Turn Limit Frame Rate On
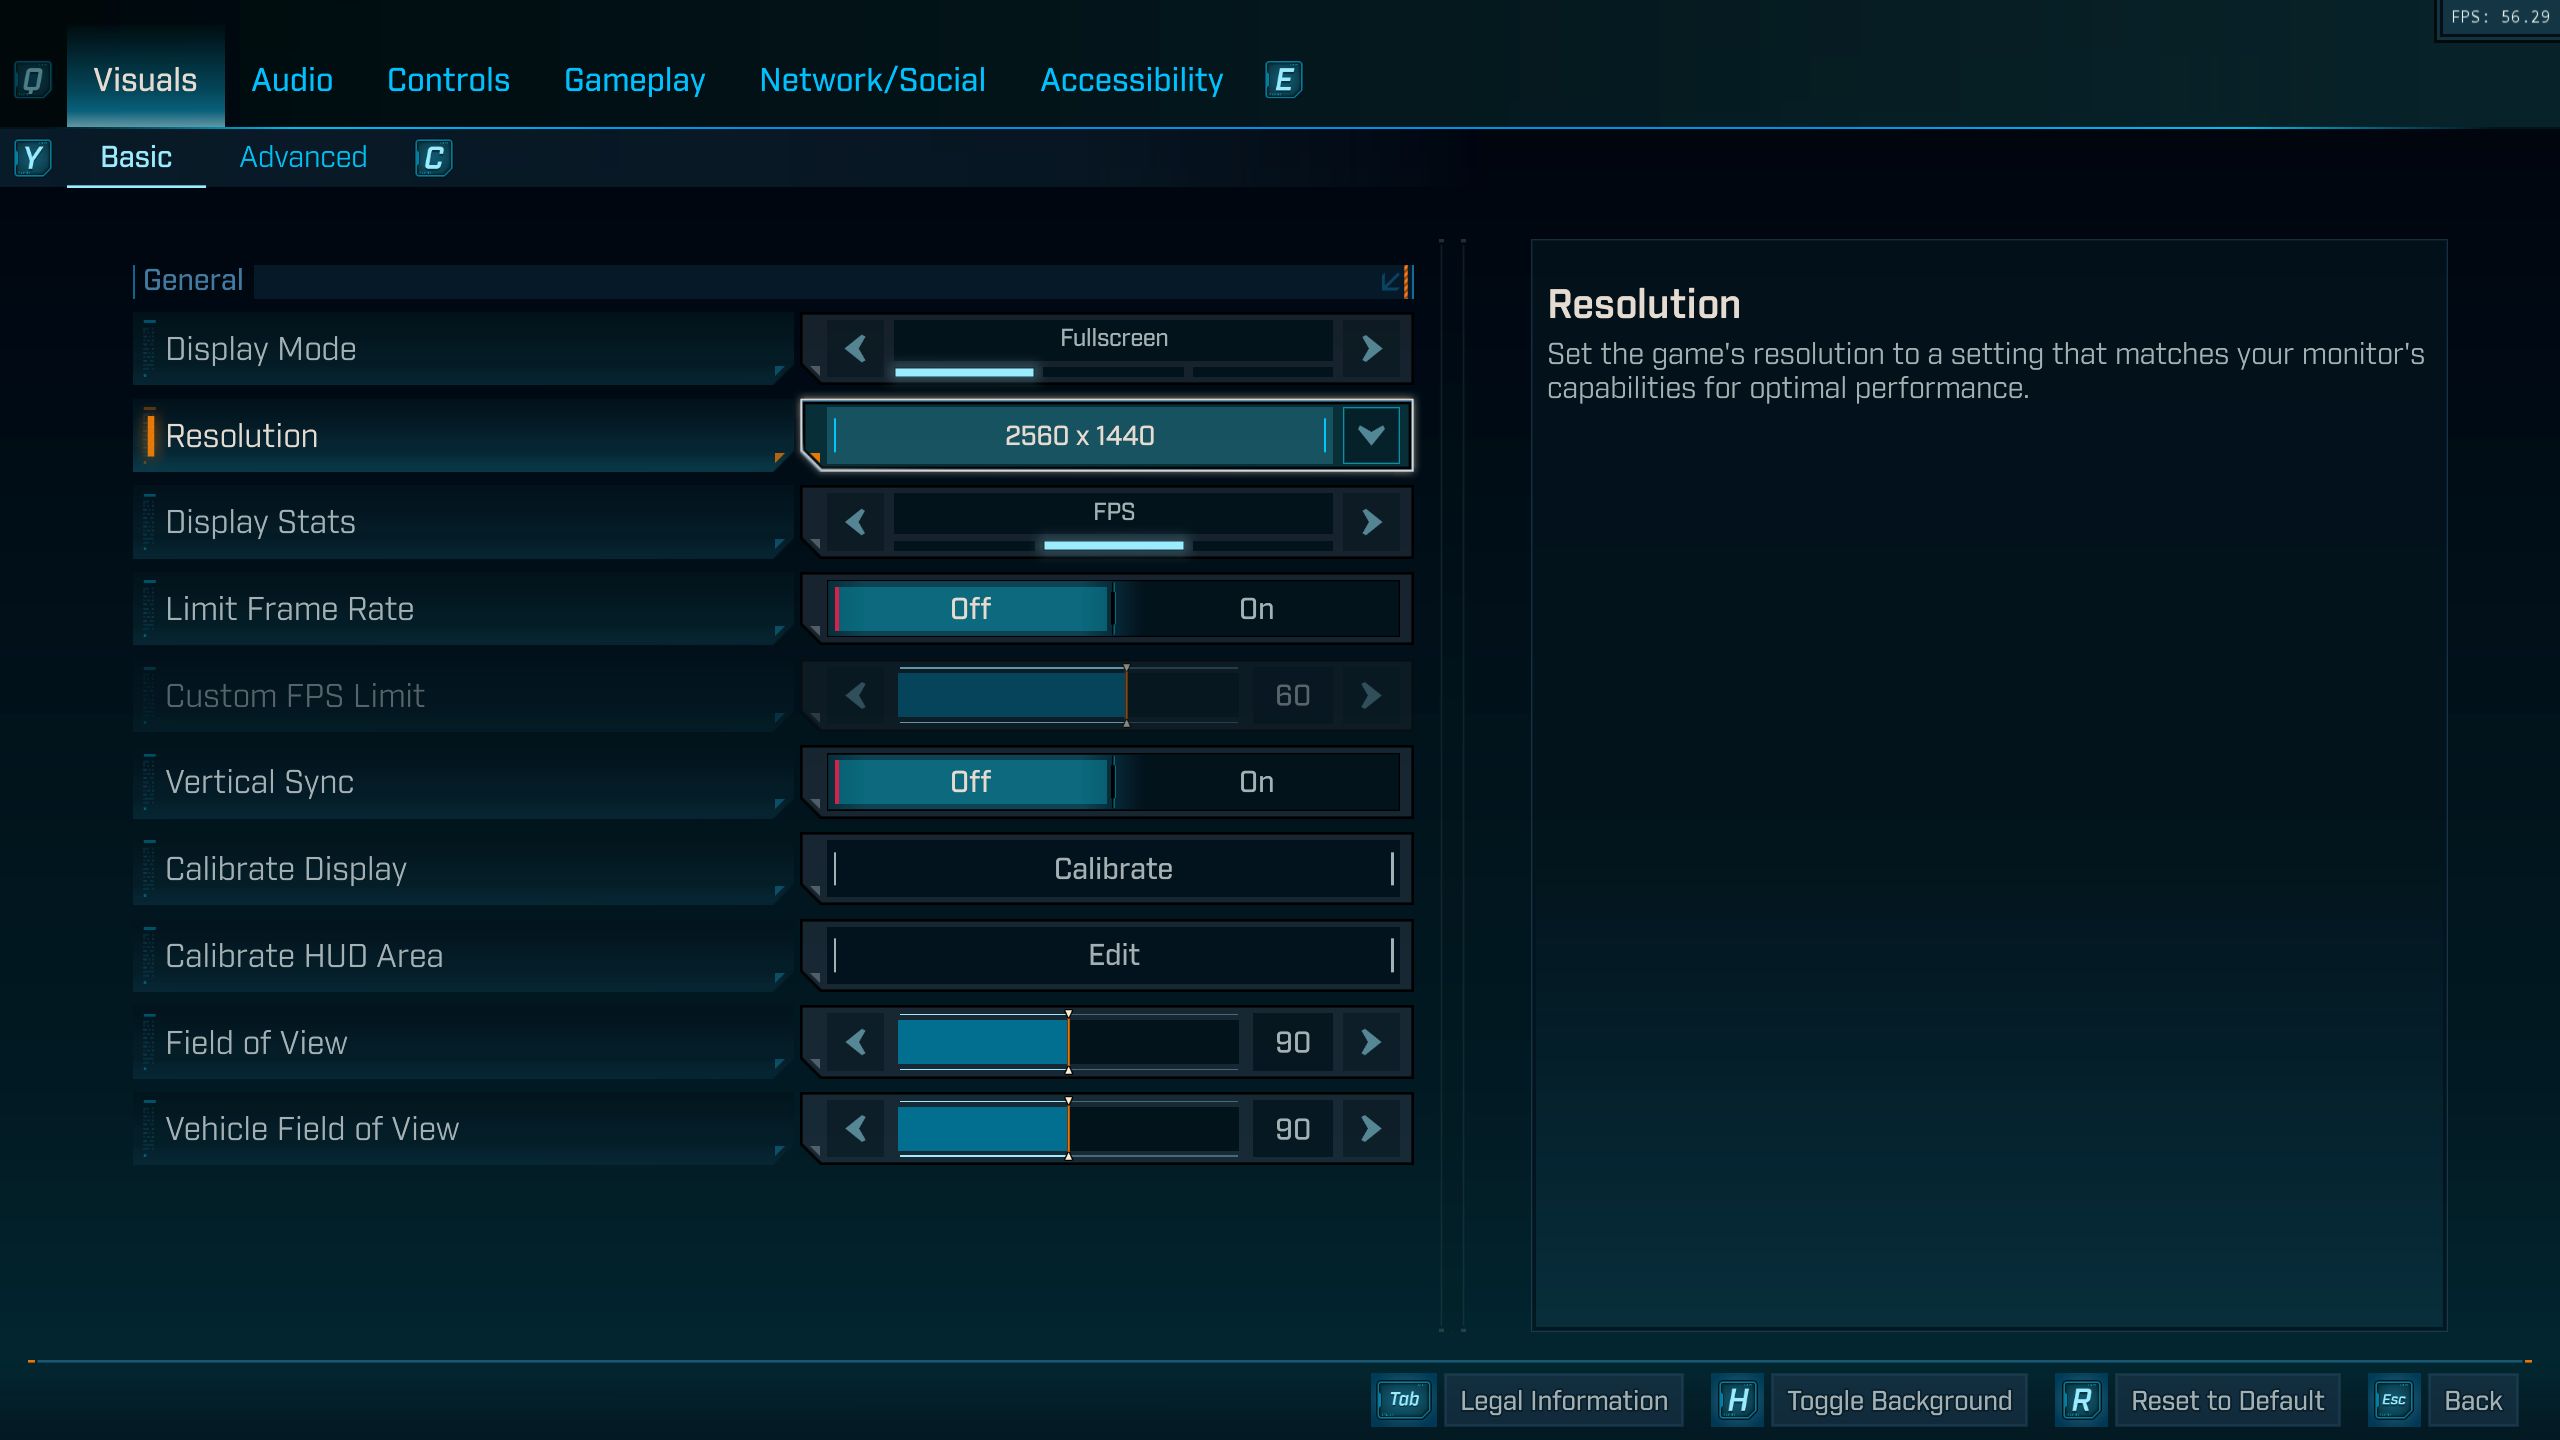The width and height of the screenshot is (2560, 1440). click(x=1256, y=609)
